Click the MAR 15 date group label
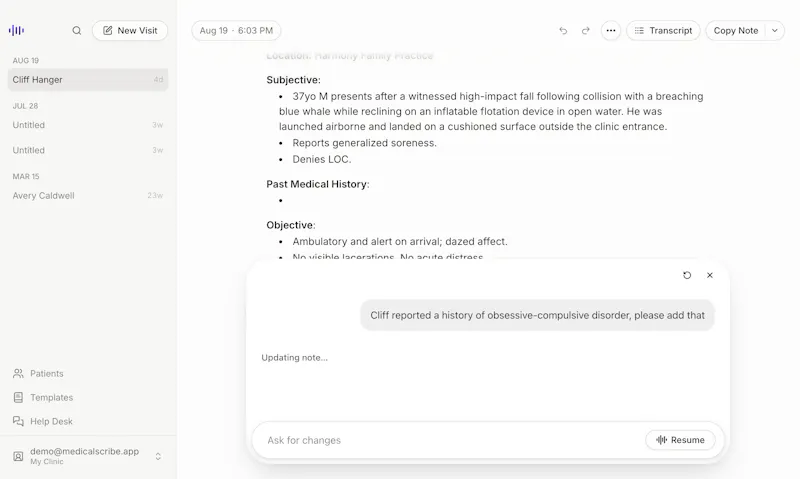Image resolution: width=800 pixels, height=479 pixels. (x=26, y=177)
